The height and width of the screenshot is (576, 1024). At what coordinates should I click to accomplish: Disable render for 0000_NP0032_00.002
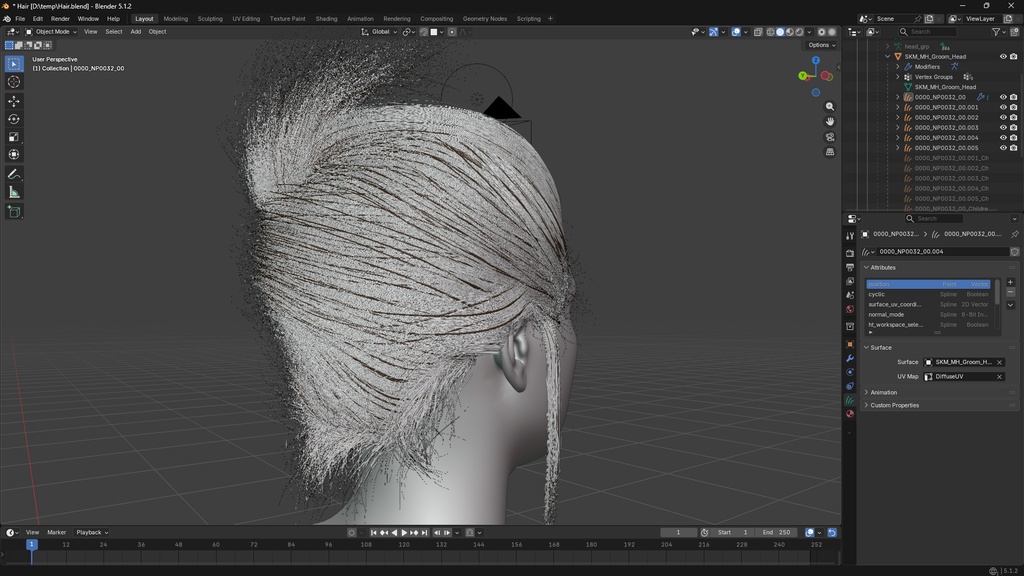(x=1014, y=118)
